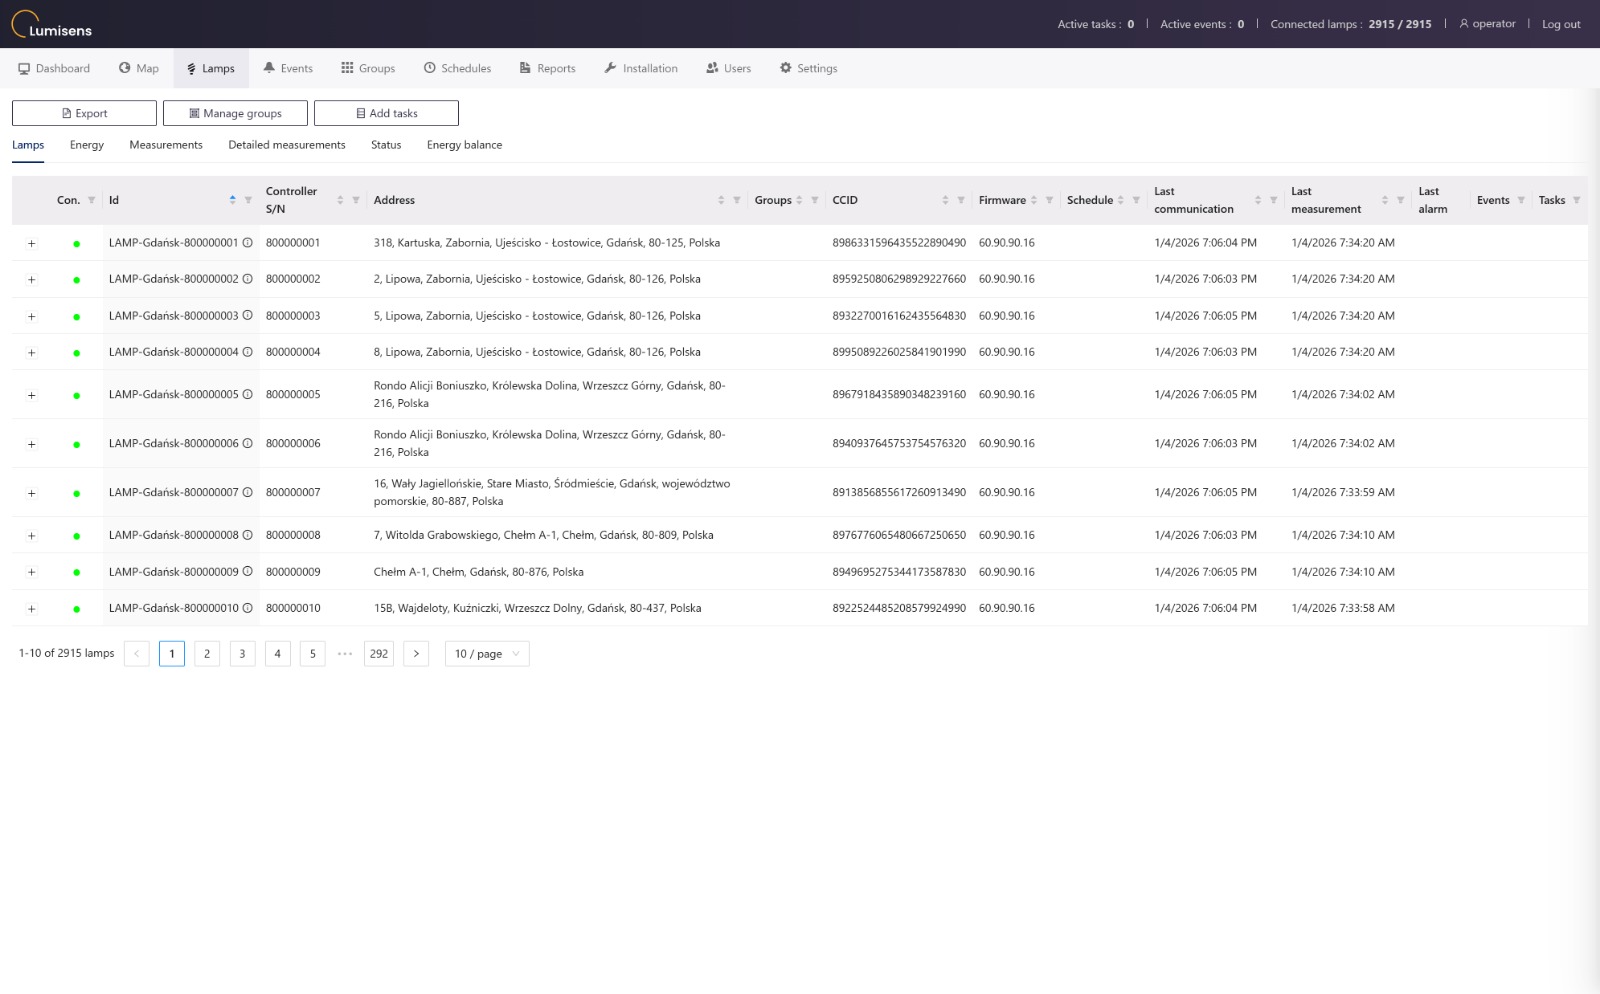Go to page 3 of lamps
The image size is (1600, 994).
pyautogui.click(x=242, y=654)
